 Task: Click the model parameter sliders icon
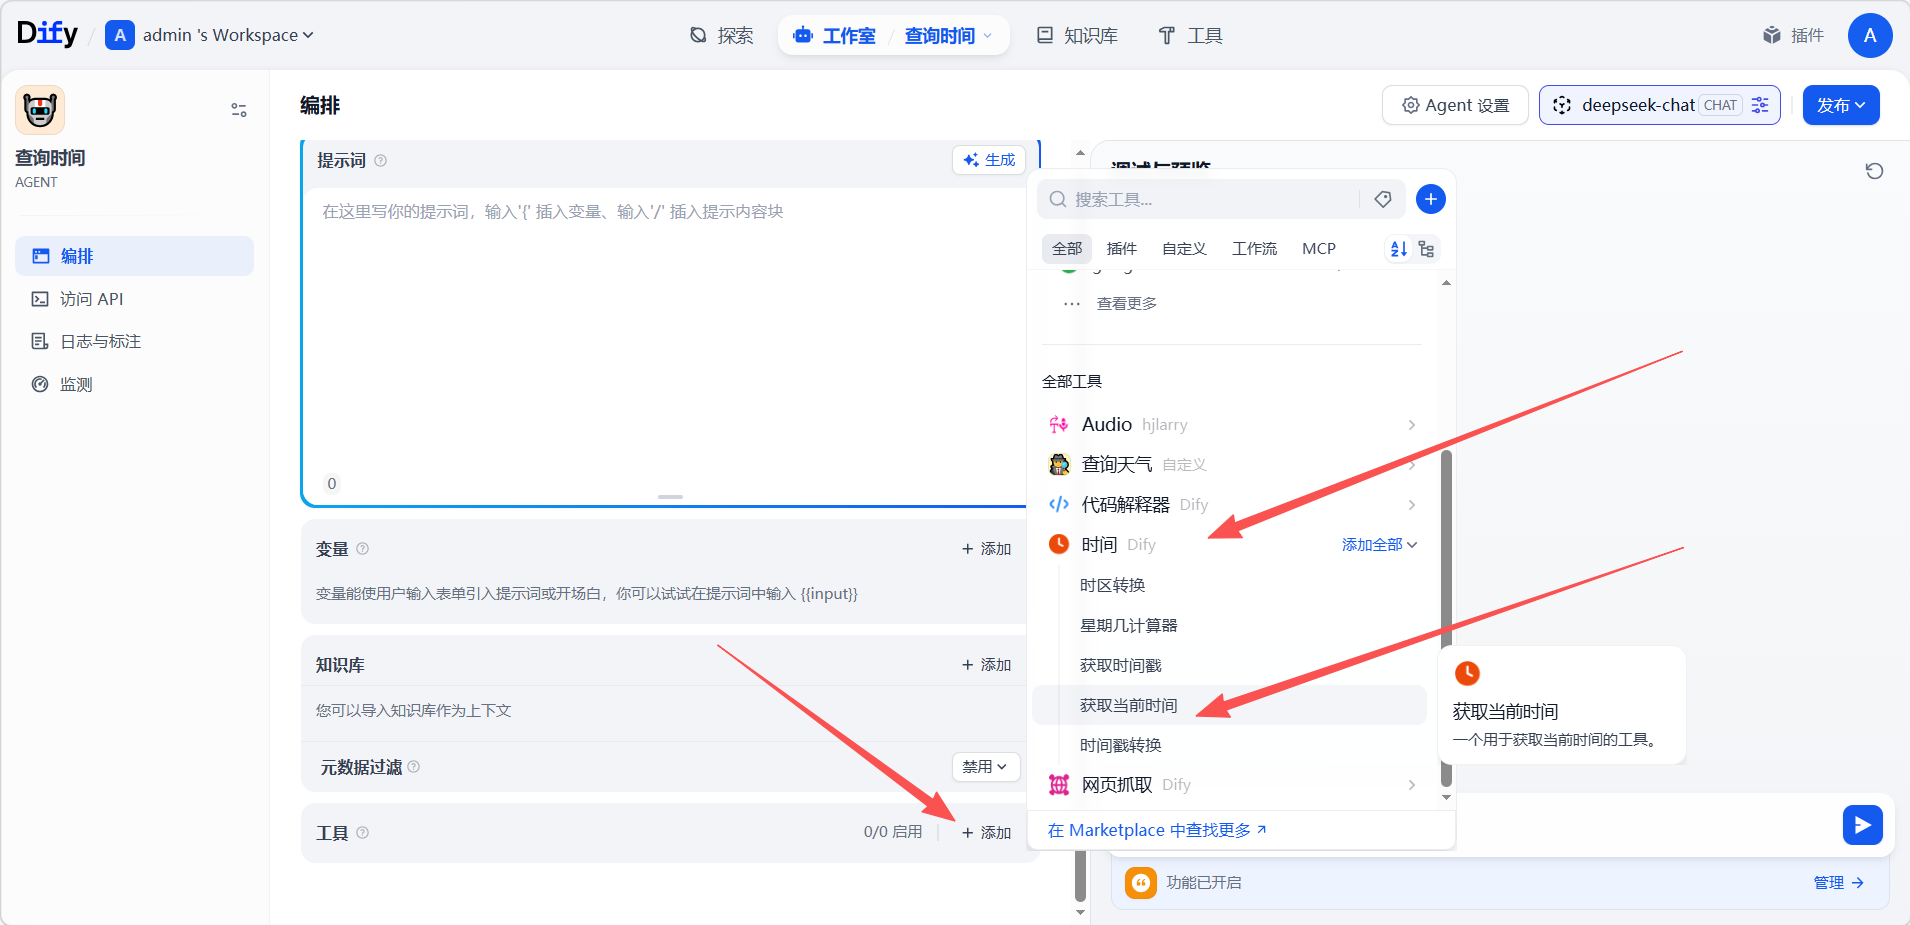point(1761,105)
